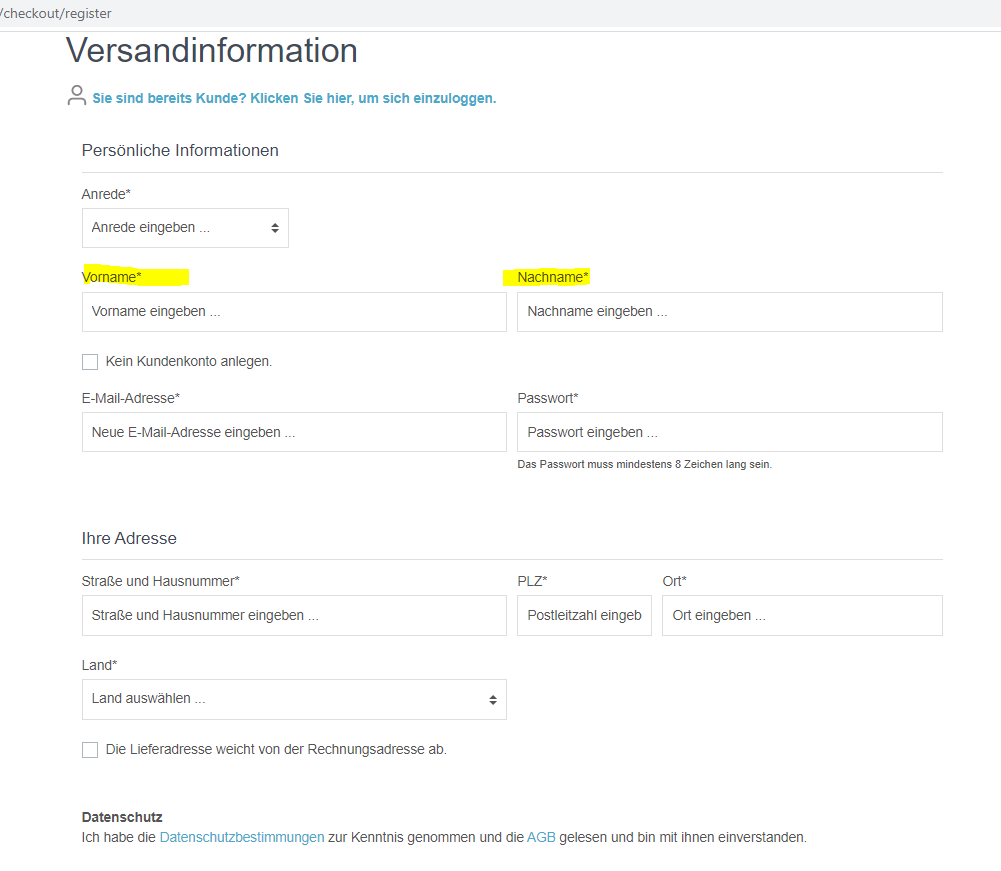The height and width of the screenshot is (871, 1001).
Task: Focus the Straße und Hausnummer field
Action: 294,616
